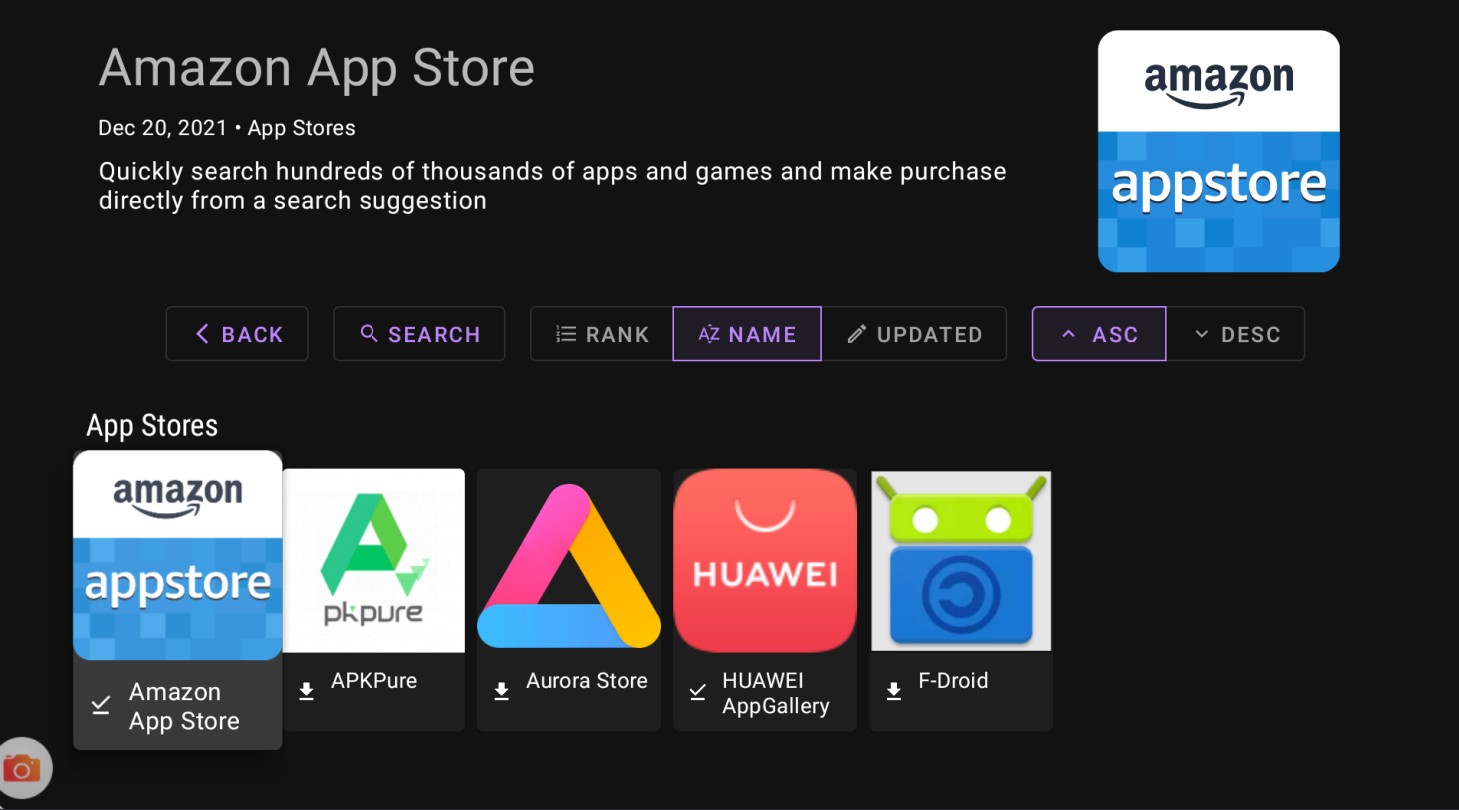
Task: Open SEARCH for apps
Action: pos(419,334)
